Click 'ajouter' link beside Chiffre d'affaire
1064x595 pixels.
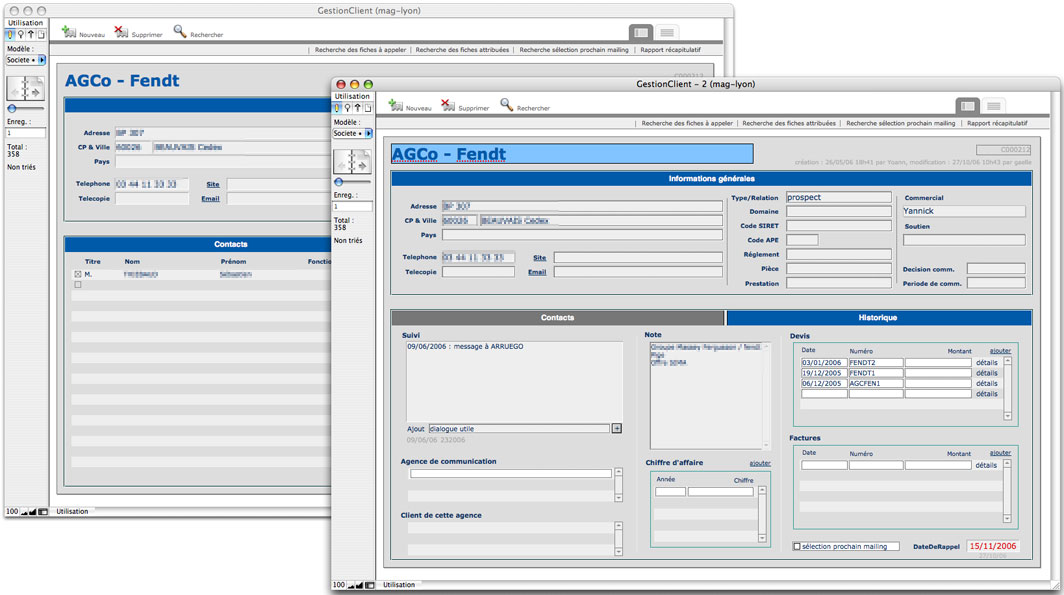(760, 463)
